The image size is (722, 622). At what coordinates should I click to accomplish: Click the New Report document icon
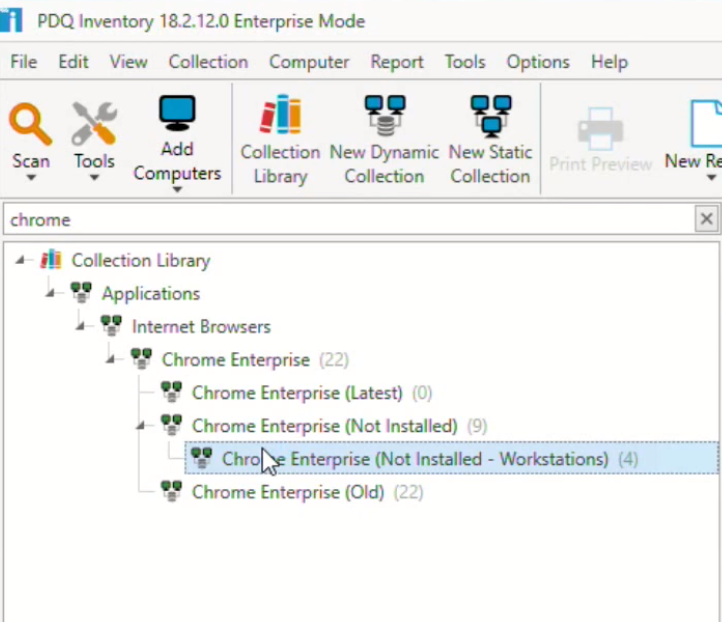coord(706,123)
